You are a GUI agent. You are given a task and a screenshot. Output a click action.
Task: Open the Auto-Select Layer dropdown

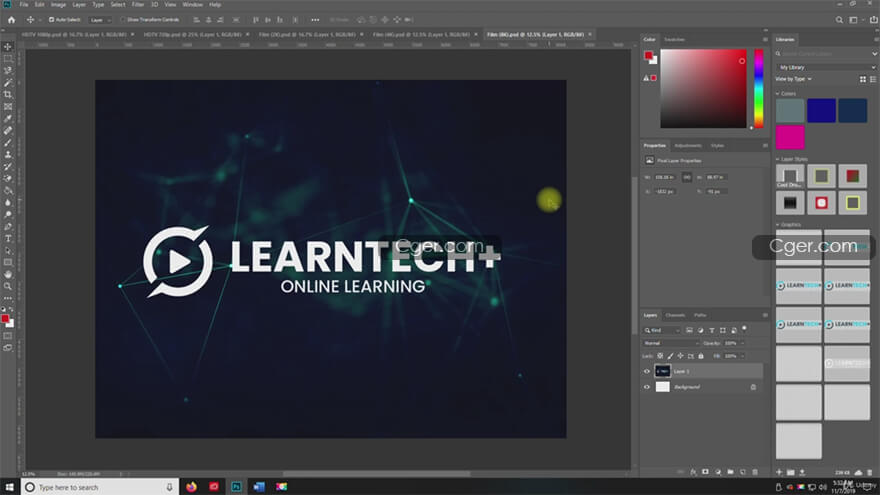point(100,20)
